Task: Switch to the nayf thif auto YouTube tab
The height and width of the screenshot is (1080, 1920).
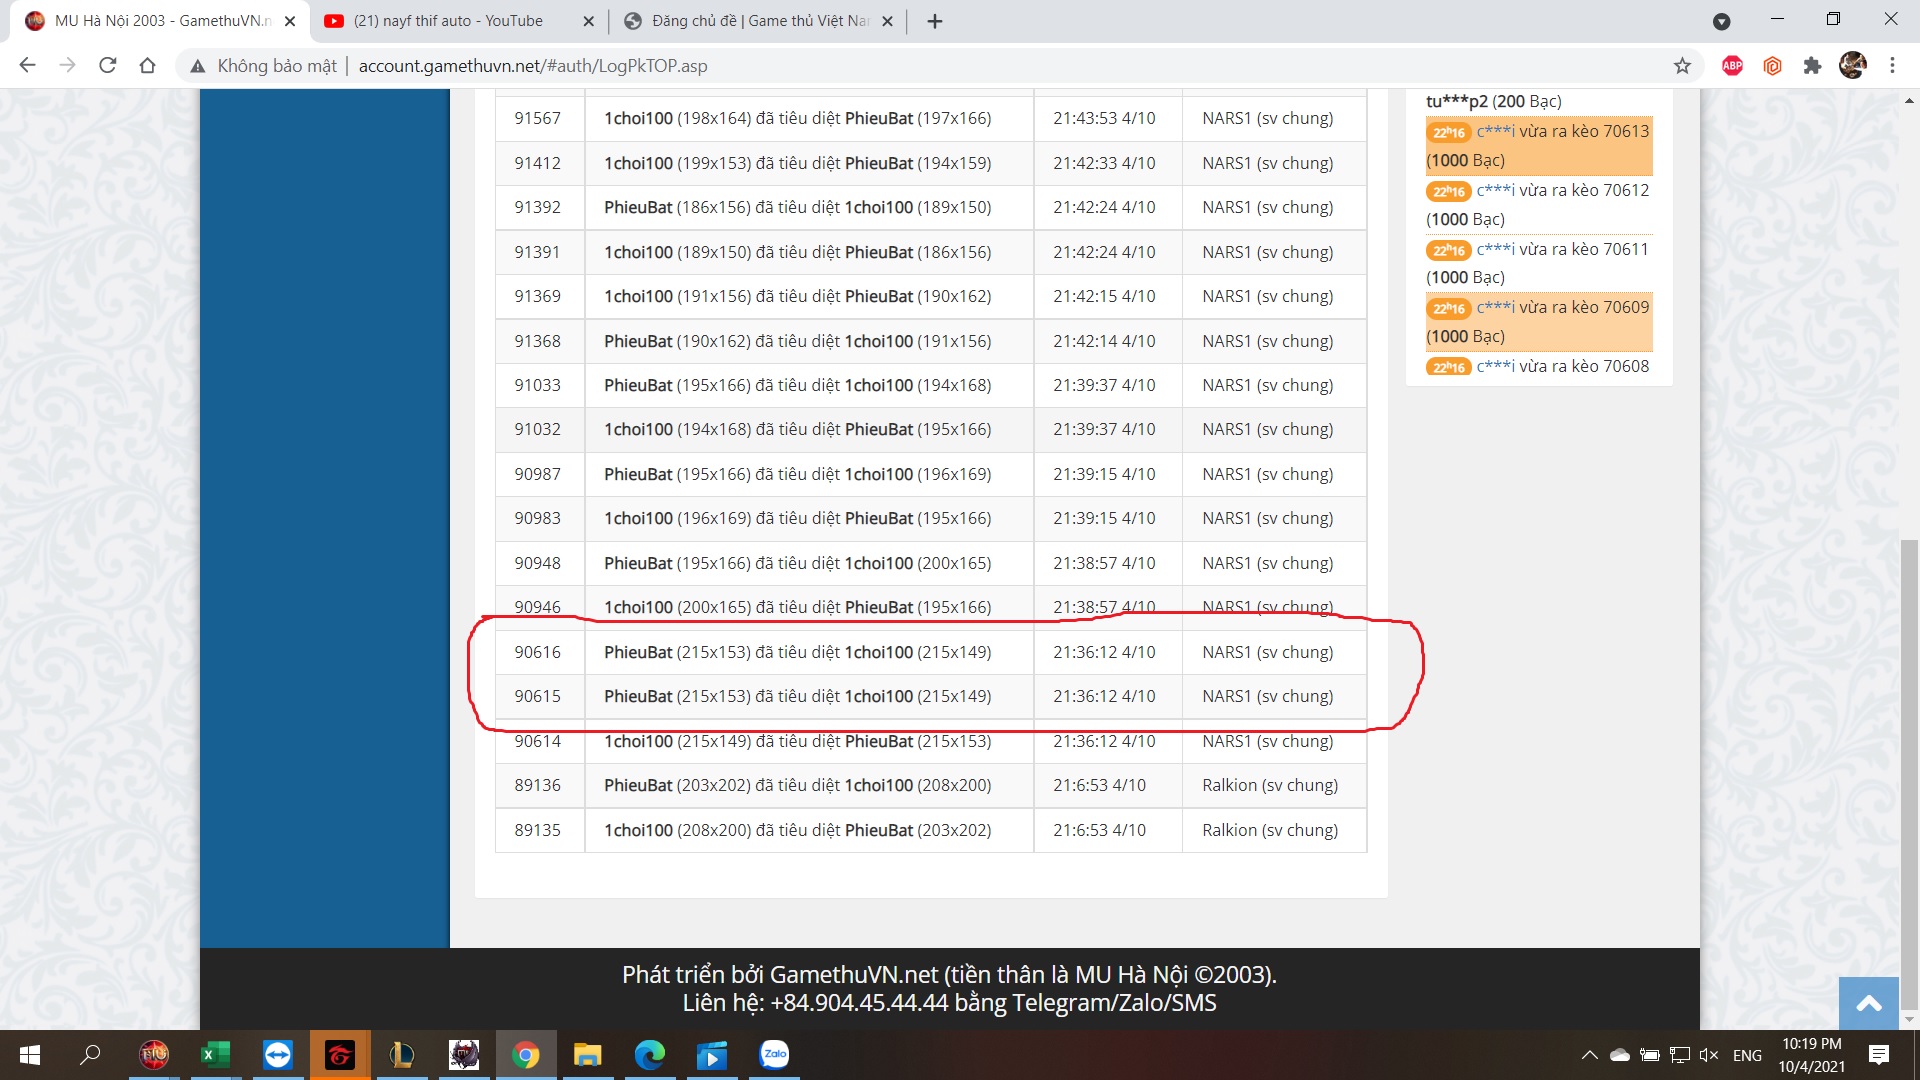Action: [450, 21]
